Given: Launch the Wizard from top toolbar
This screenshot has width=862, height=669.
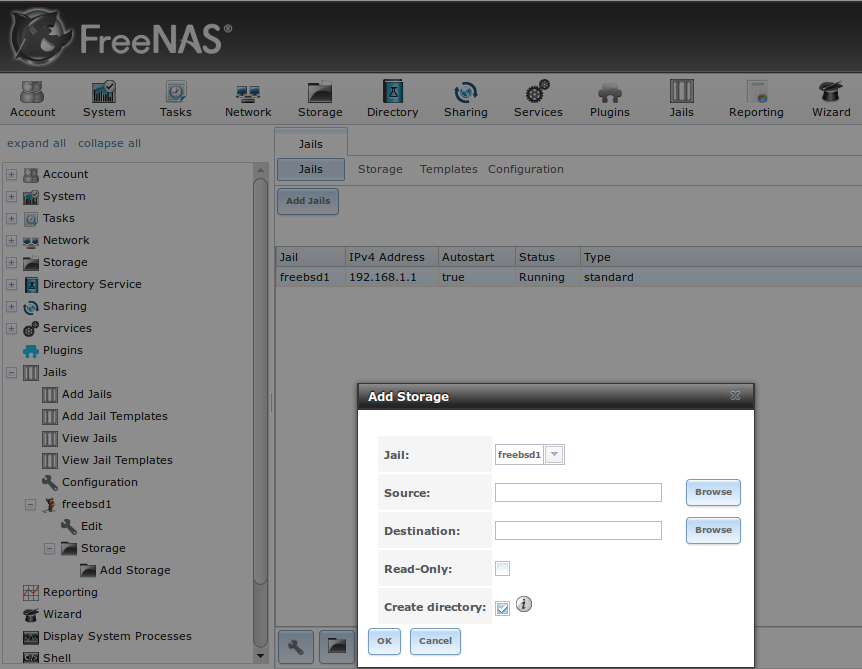Looking at the screenshot, I should [830, 99].
